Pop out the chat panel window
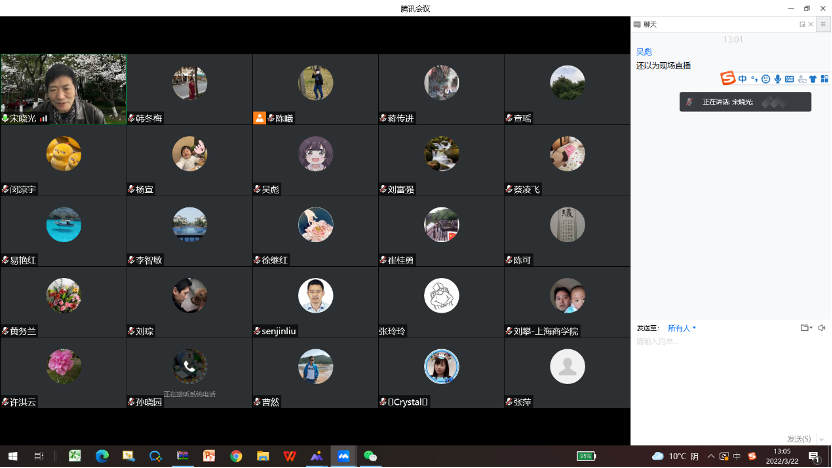The height and width of the screenshot is (468, 832). click(x=802, y=24)
